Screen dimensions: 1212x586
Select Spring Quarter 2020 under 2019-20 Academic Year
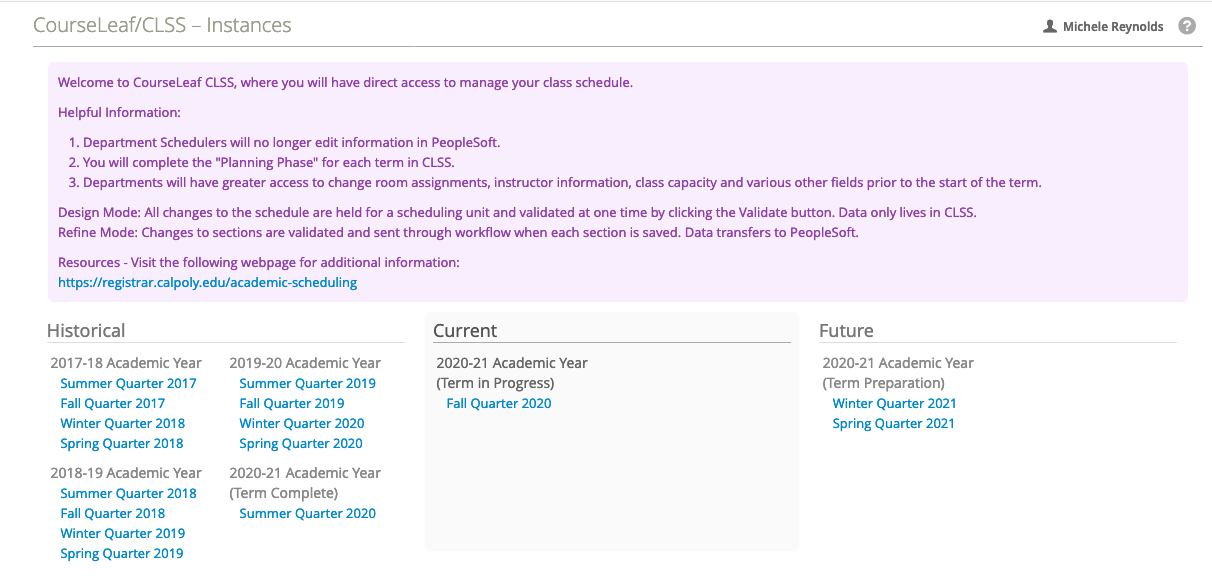(300, 443)
